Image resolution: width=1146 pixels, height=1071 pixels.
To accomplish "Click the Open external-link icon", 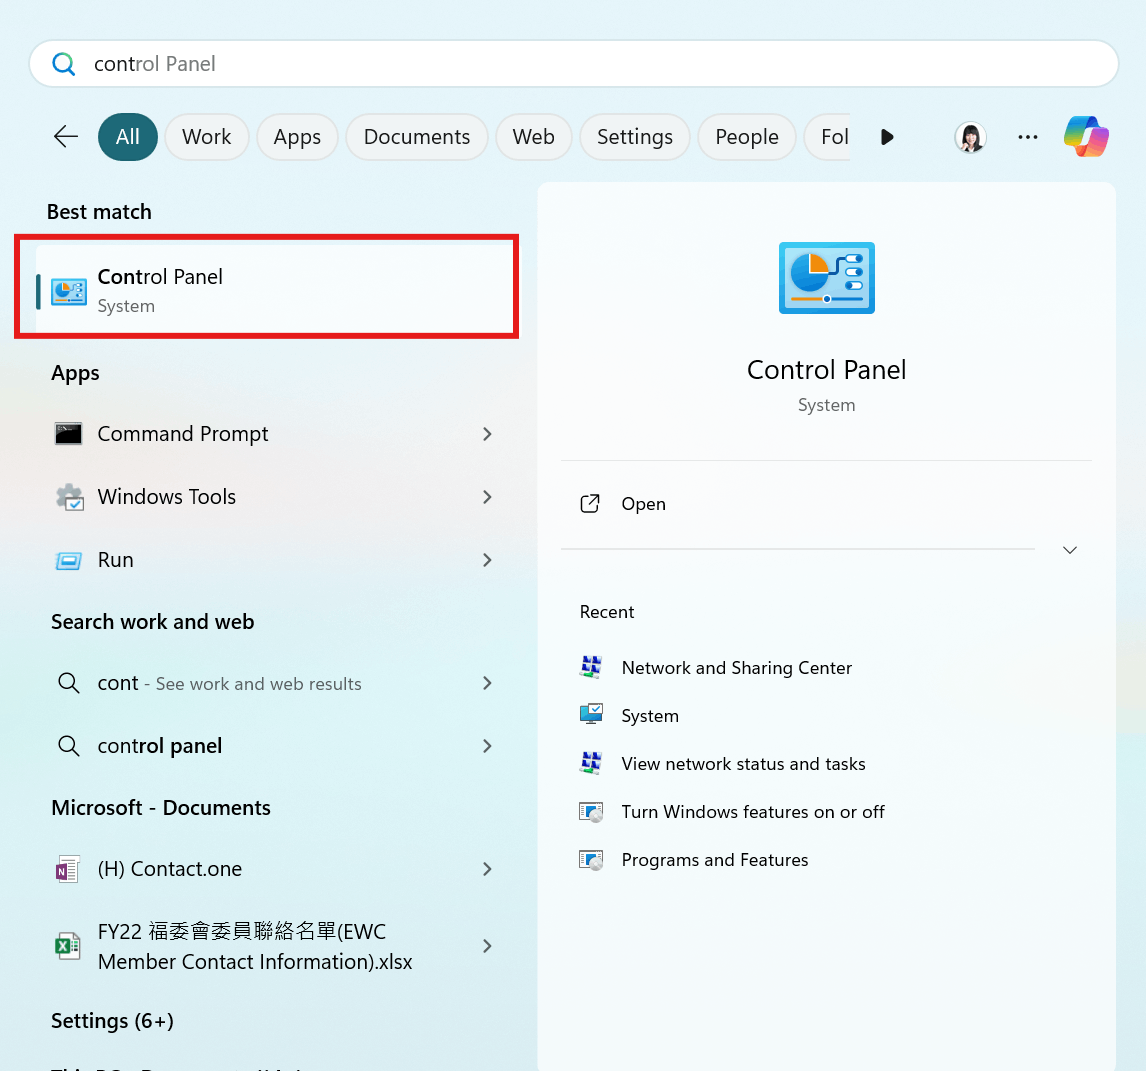I will [590, 504].
